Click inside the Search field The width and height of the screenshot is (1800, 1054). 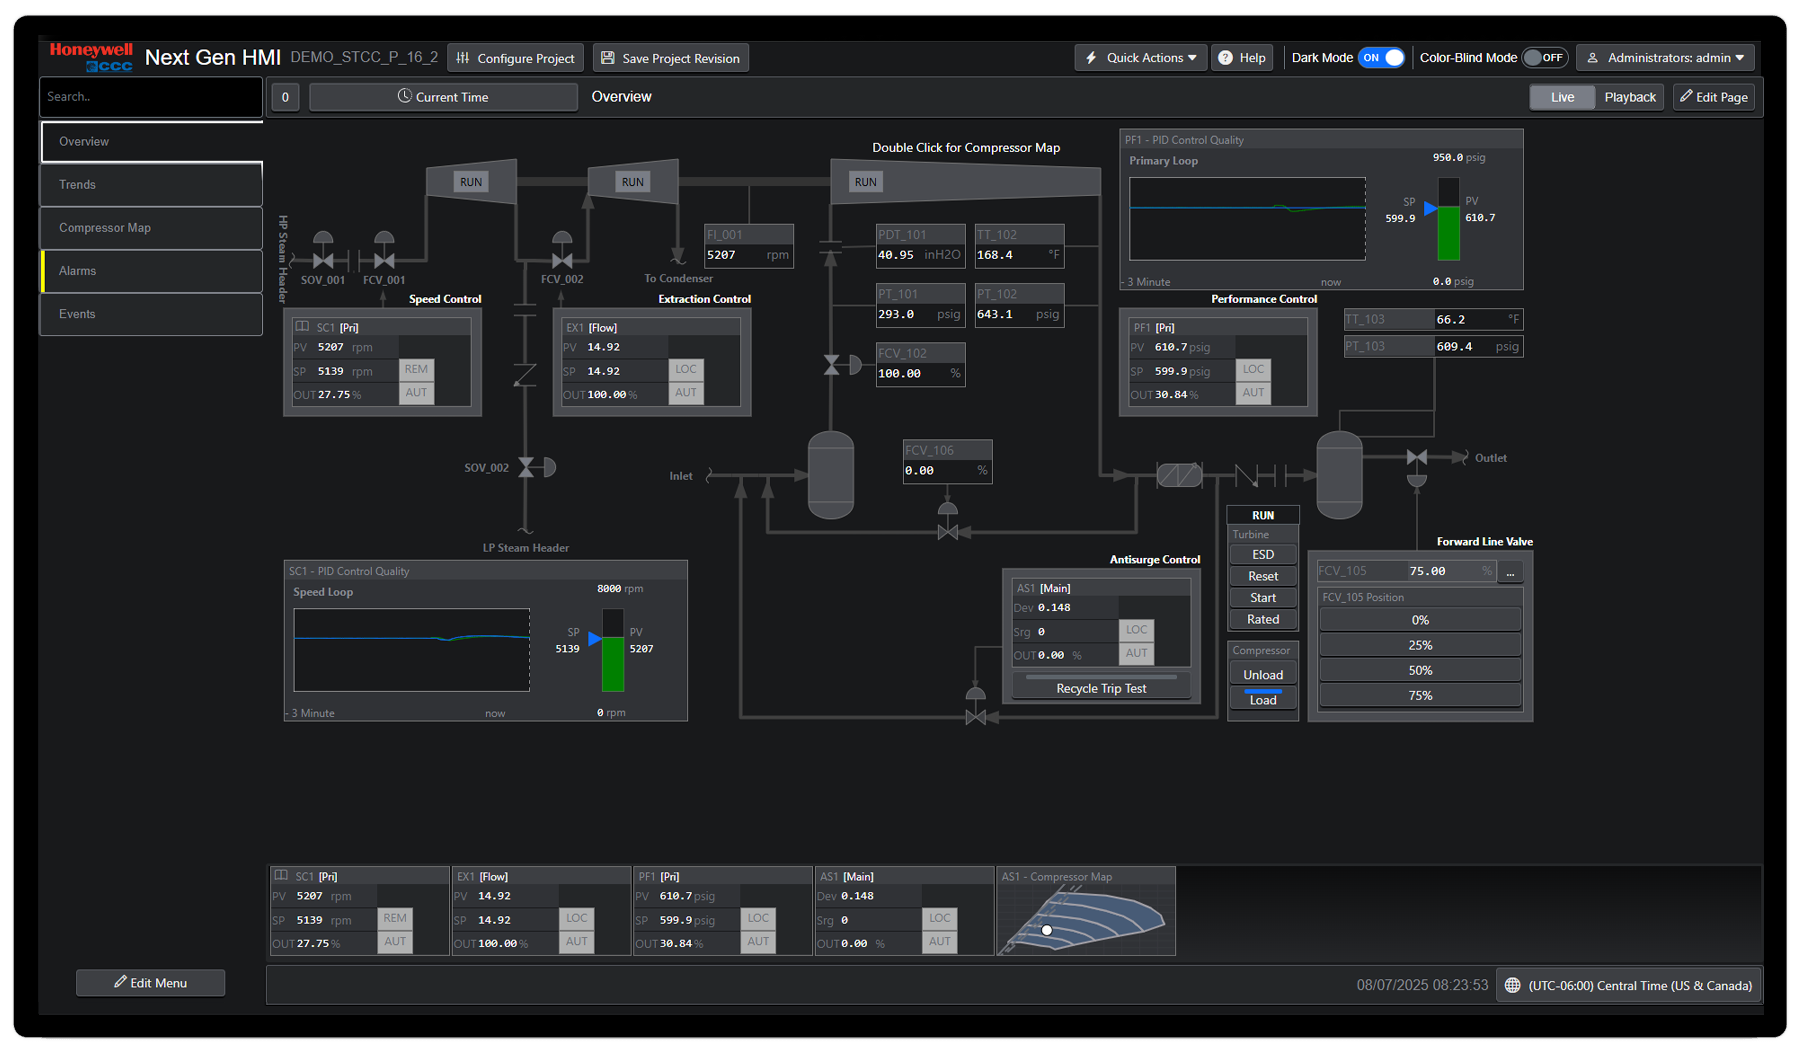[x=150, y=96]
